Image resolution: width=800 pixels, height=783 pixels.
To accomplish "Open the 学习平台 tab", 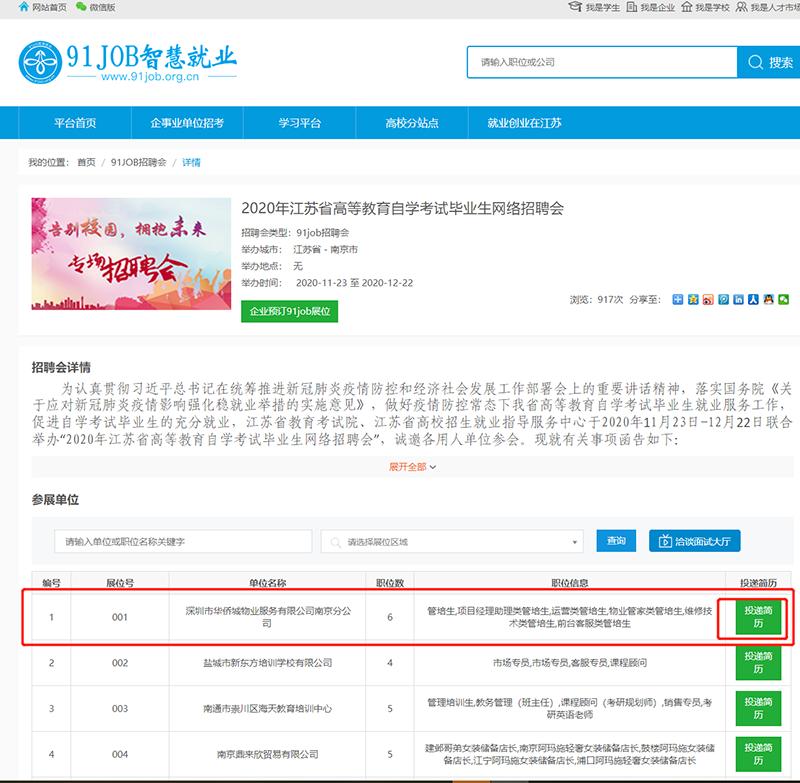I will (299, 123).
